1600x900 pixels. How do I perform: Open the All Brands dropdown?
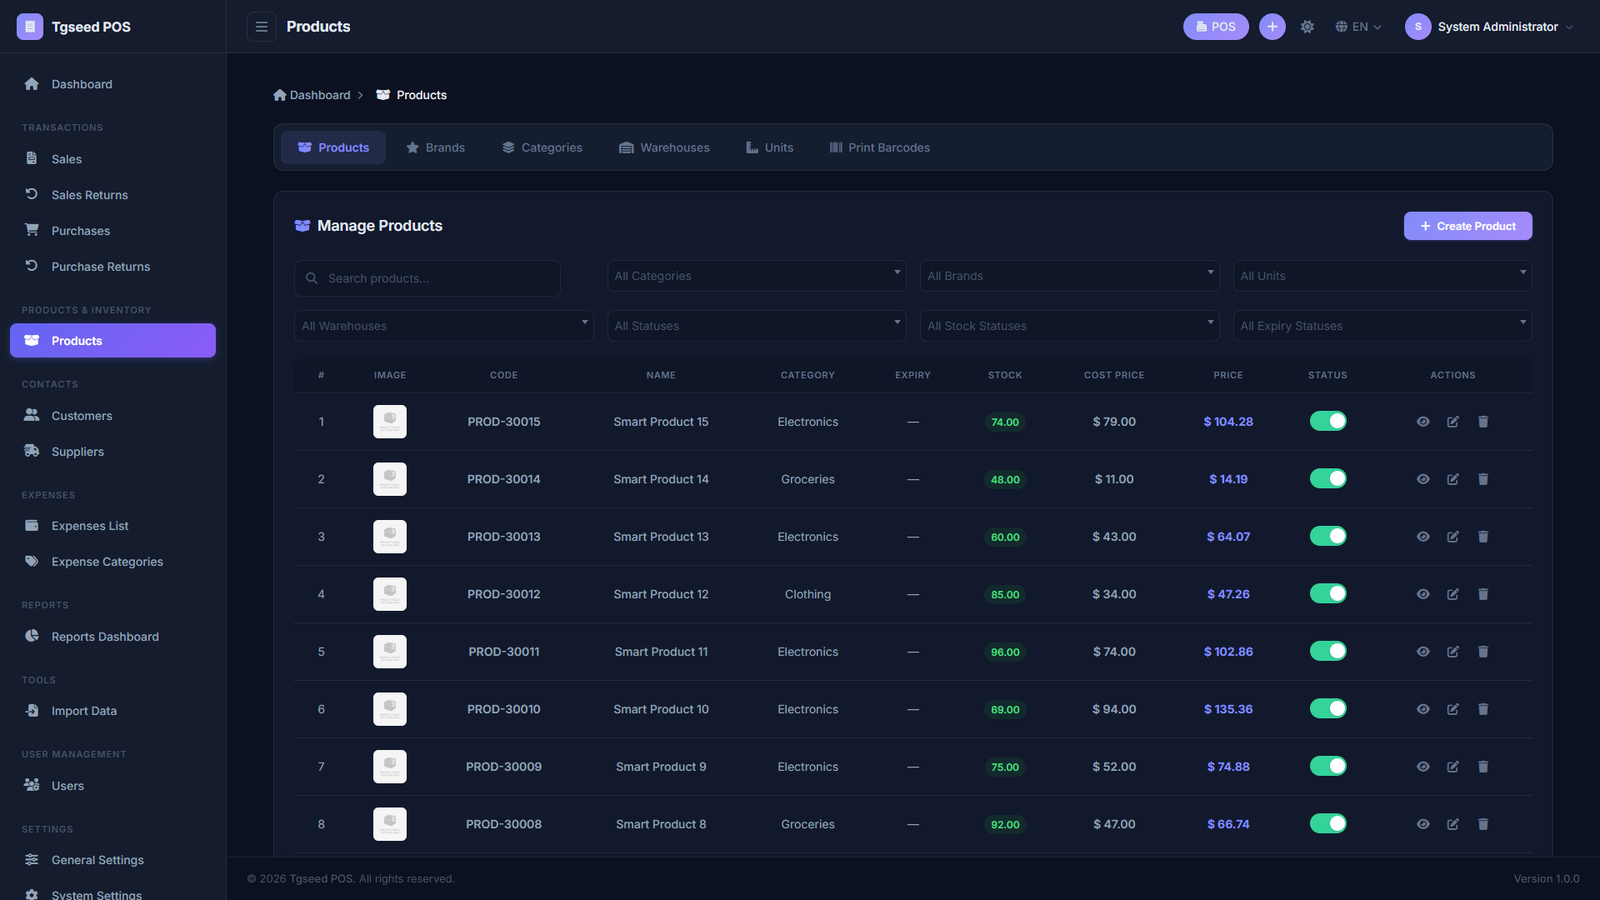[x=1069, y=276]
